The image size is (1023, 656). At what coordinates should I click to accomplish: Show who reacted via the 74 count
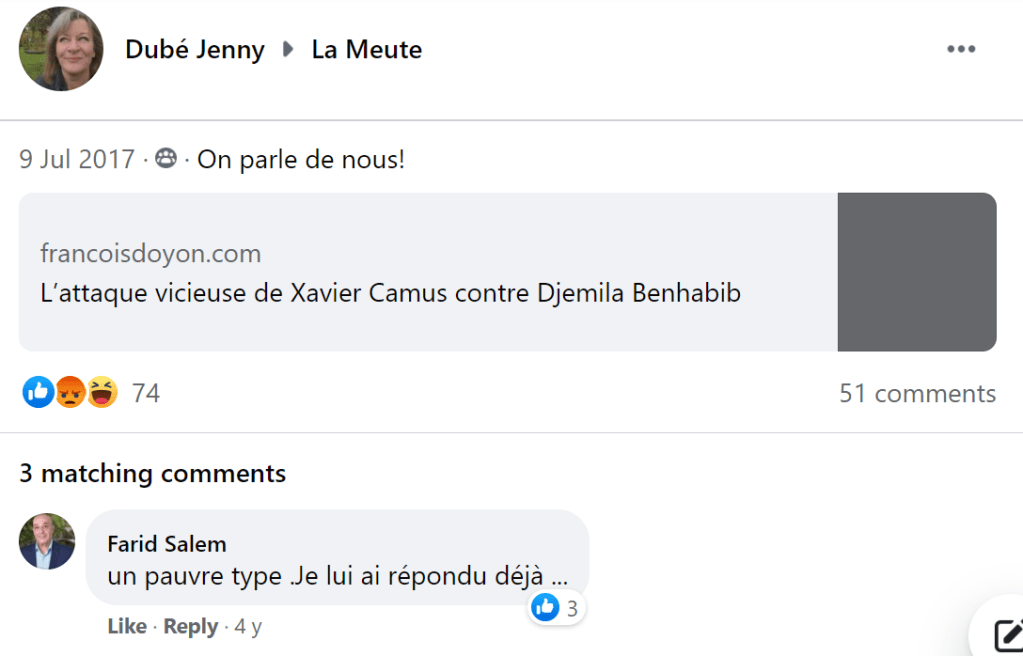pyautogui.click(x=146, y=393)
